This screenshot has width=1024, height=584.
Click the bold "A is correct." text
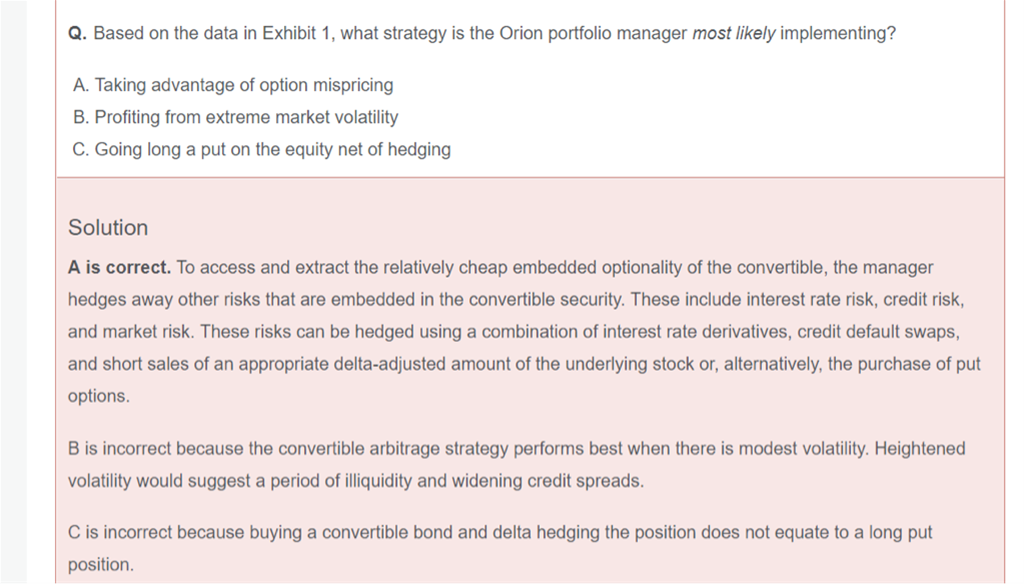(120, 267)
